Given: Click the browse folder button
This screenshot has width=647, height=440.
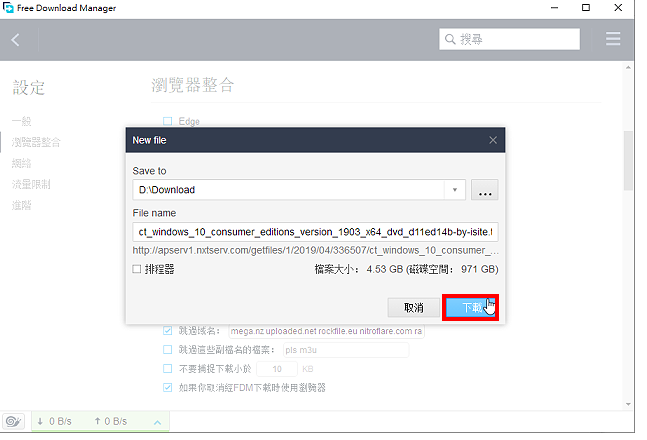Looking at the screenshot, I should 484,190.
